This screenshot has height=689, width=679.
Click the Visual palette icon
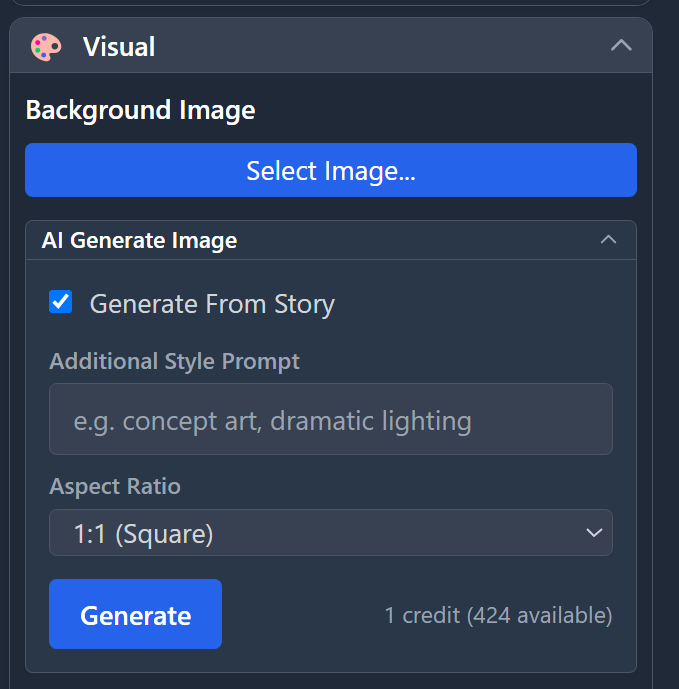46,46
